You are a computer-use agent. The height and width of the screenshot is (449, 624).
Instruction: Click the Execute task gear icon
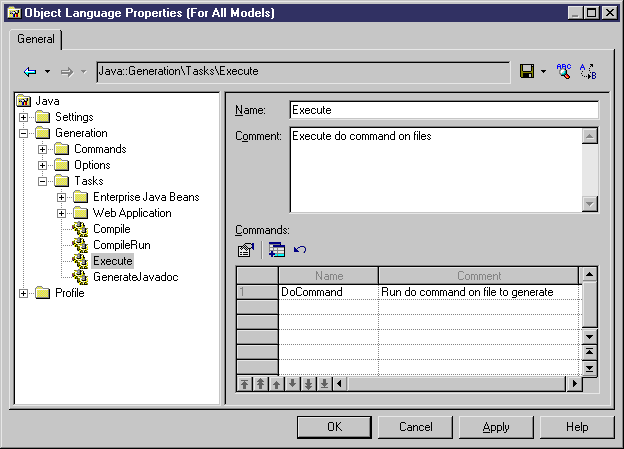[x=80, y=261]
